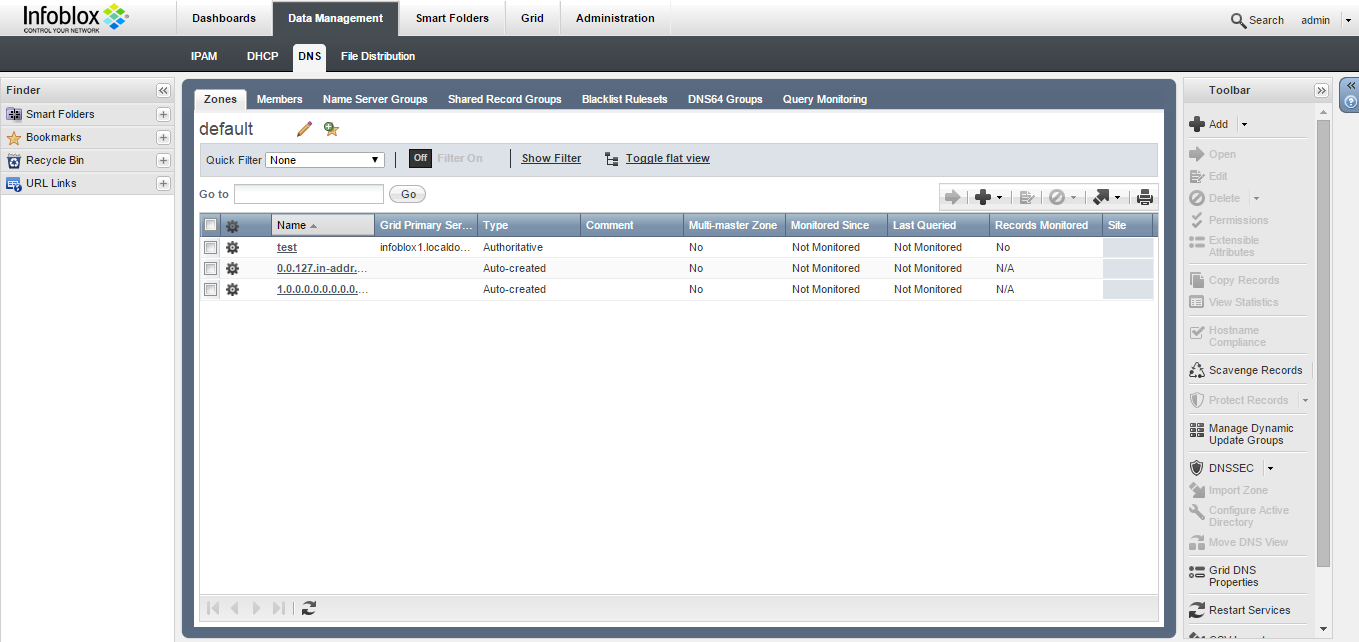
Task: Check the box for the test zone
Action: click(211, 247)
